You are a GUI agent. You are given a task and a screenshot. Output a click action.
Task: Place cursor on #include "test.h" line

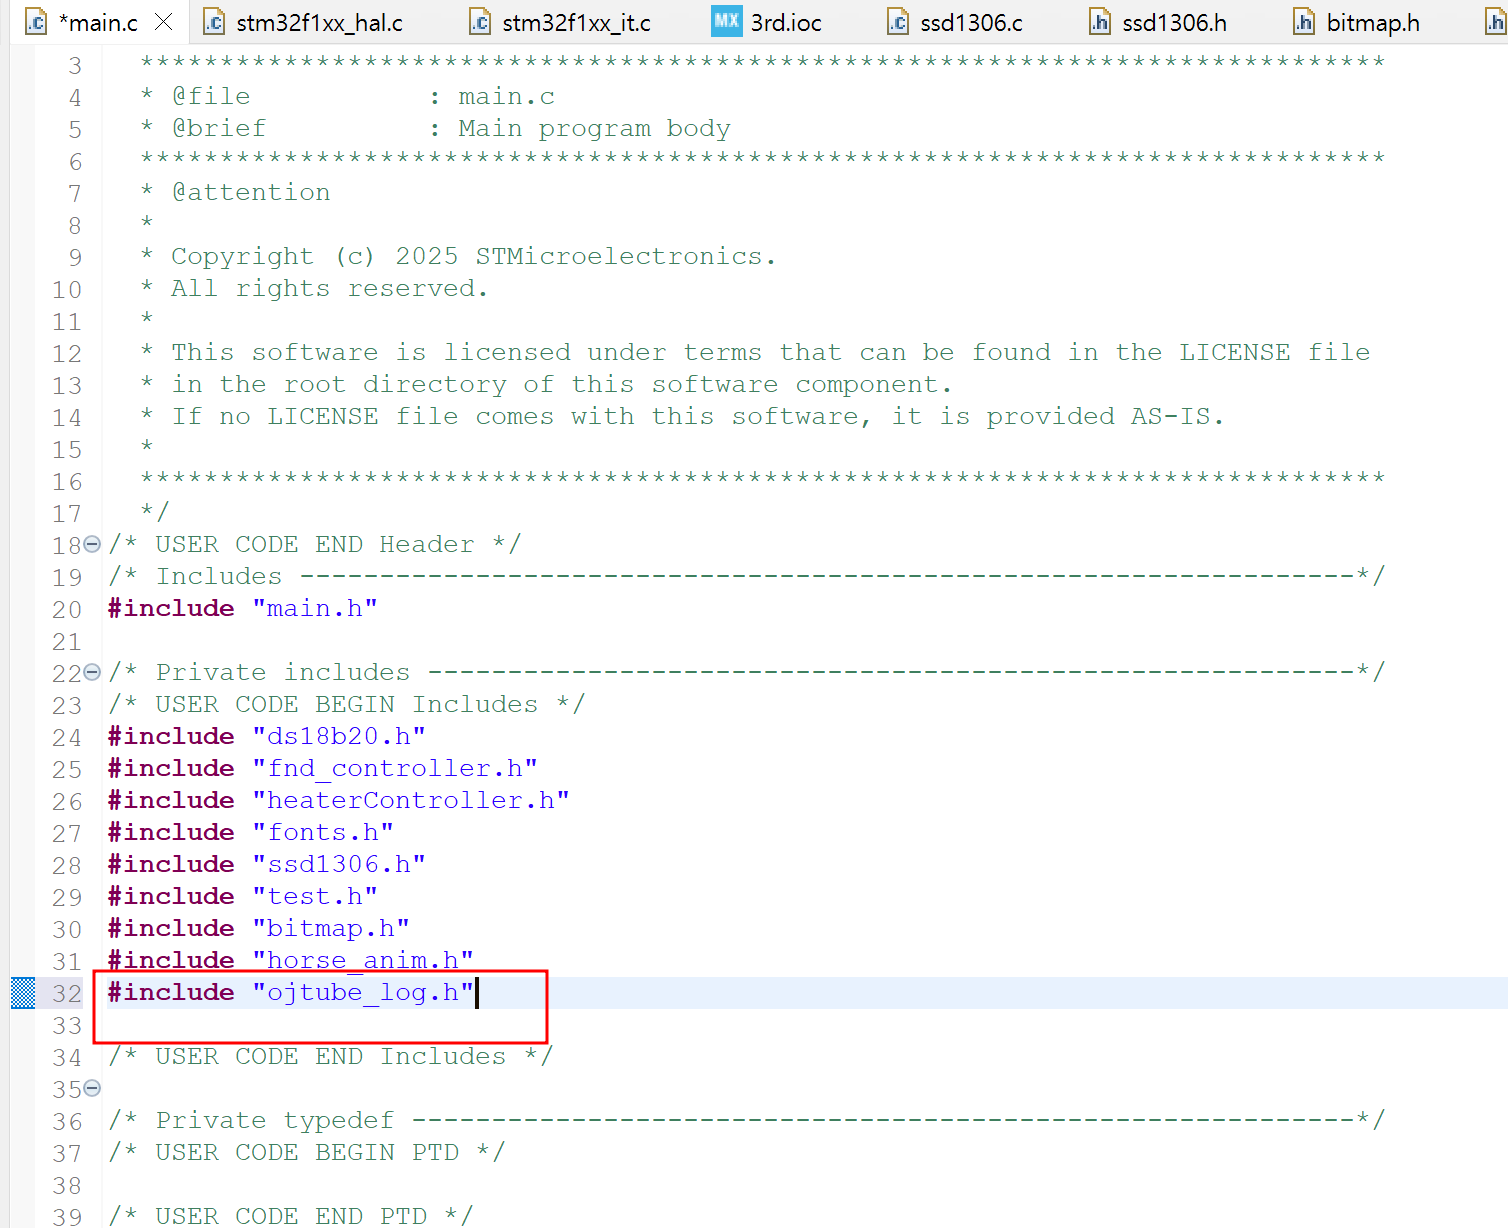(x=243, y=896)
